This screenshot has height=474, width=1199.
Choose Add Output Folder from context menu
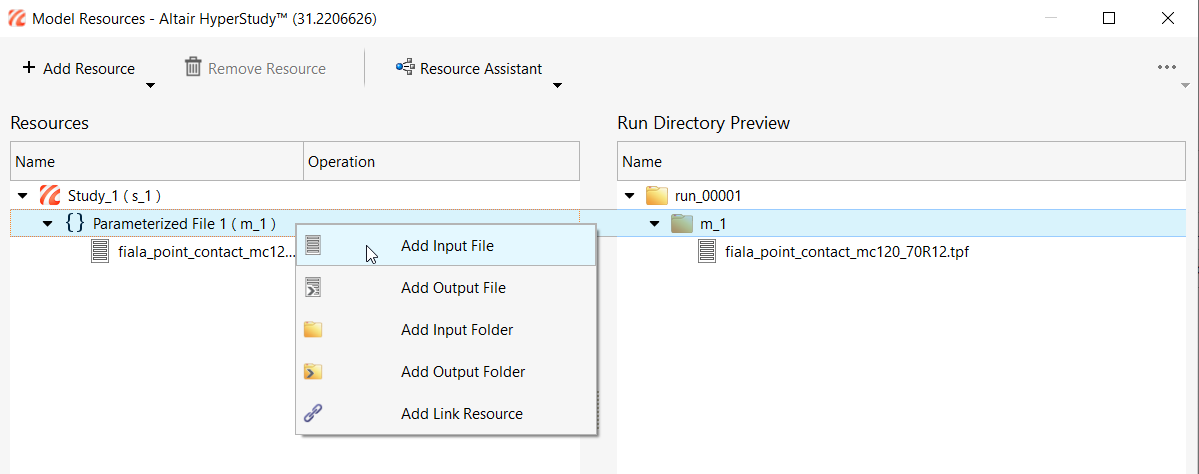click(446, 372)
